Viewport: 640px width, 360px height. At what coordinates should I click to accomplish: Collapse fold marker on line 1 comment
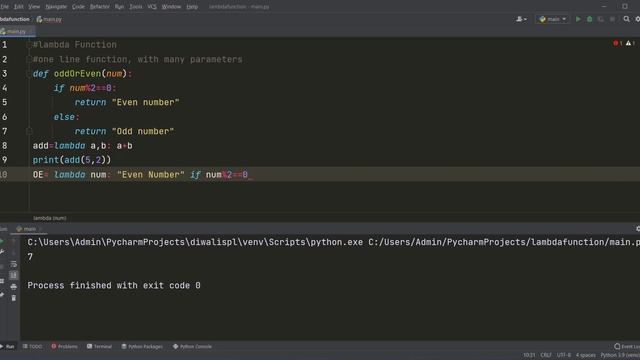[29, 45]
